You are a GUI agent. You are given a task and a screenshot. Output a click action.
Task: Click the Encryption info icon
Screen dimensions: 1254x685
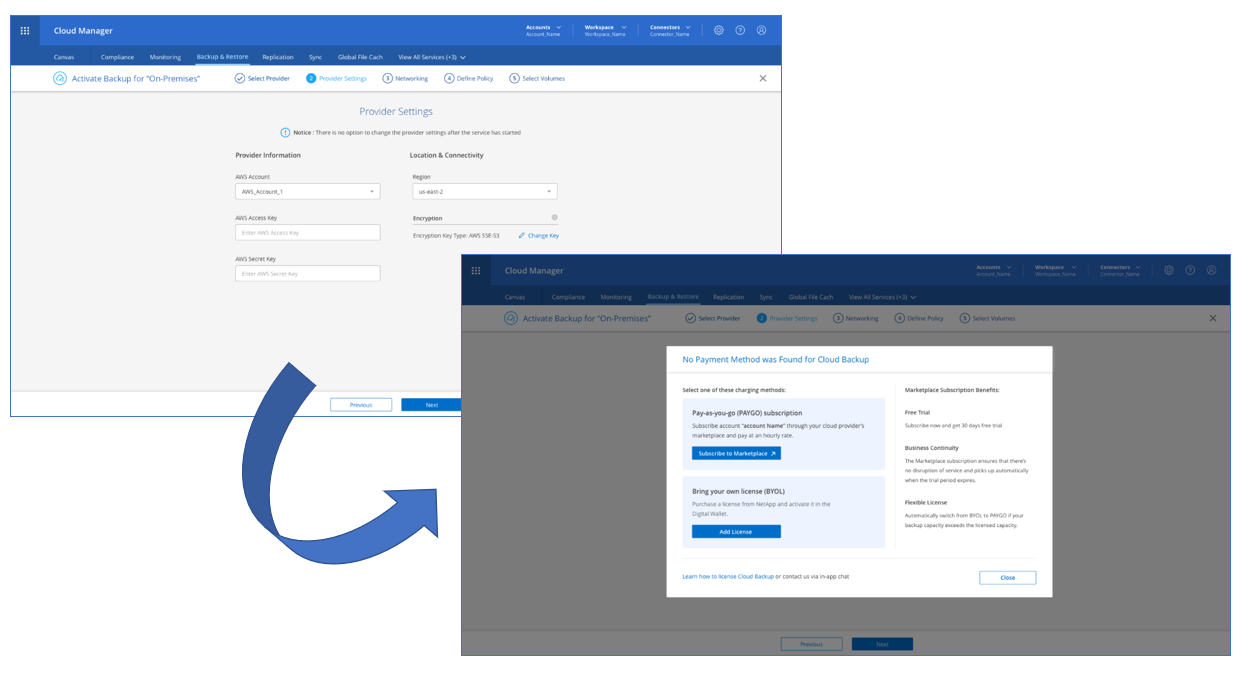tap(554, 217)
